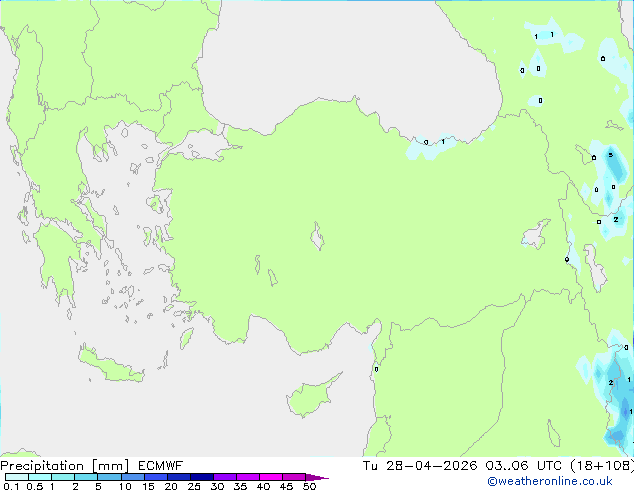Click the magenta legend swatch between 40 and 45

[x=271, y=477]
